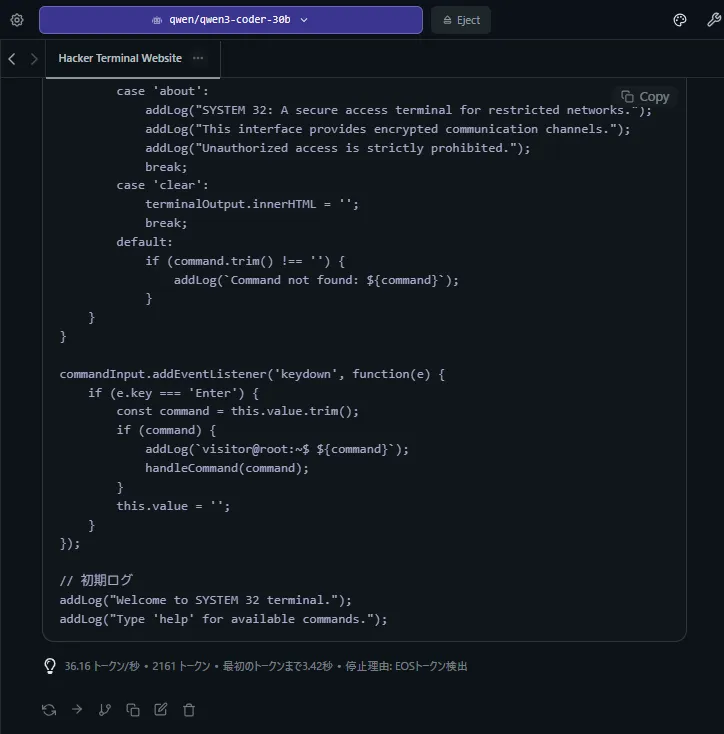
Task: Delete the message with the trash icon
Action: coord(189,710)
